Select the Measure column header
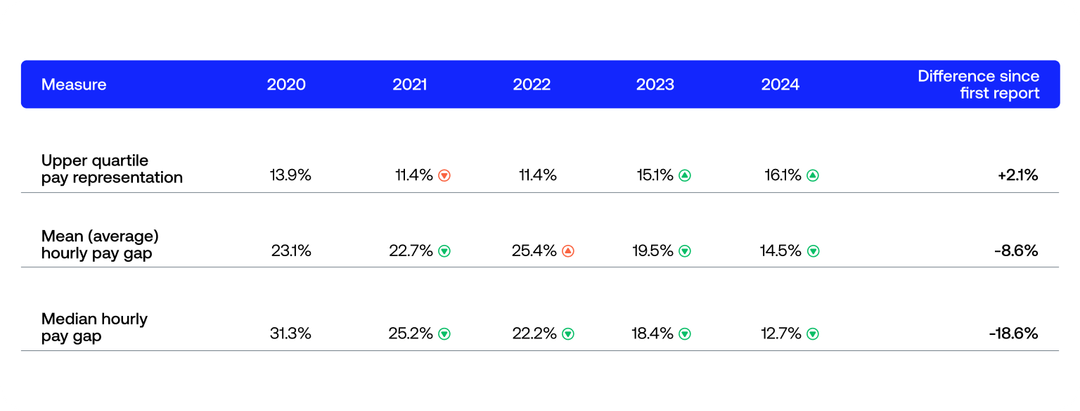Image resolution: width=1080 pixels, height=411 pixels. click(73, 85)
